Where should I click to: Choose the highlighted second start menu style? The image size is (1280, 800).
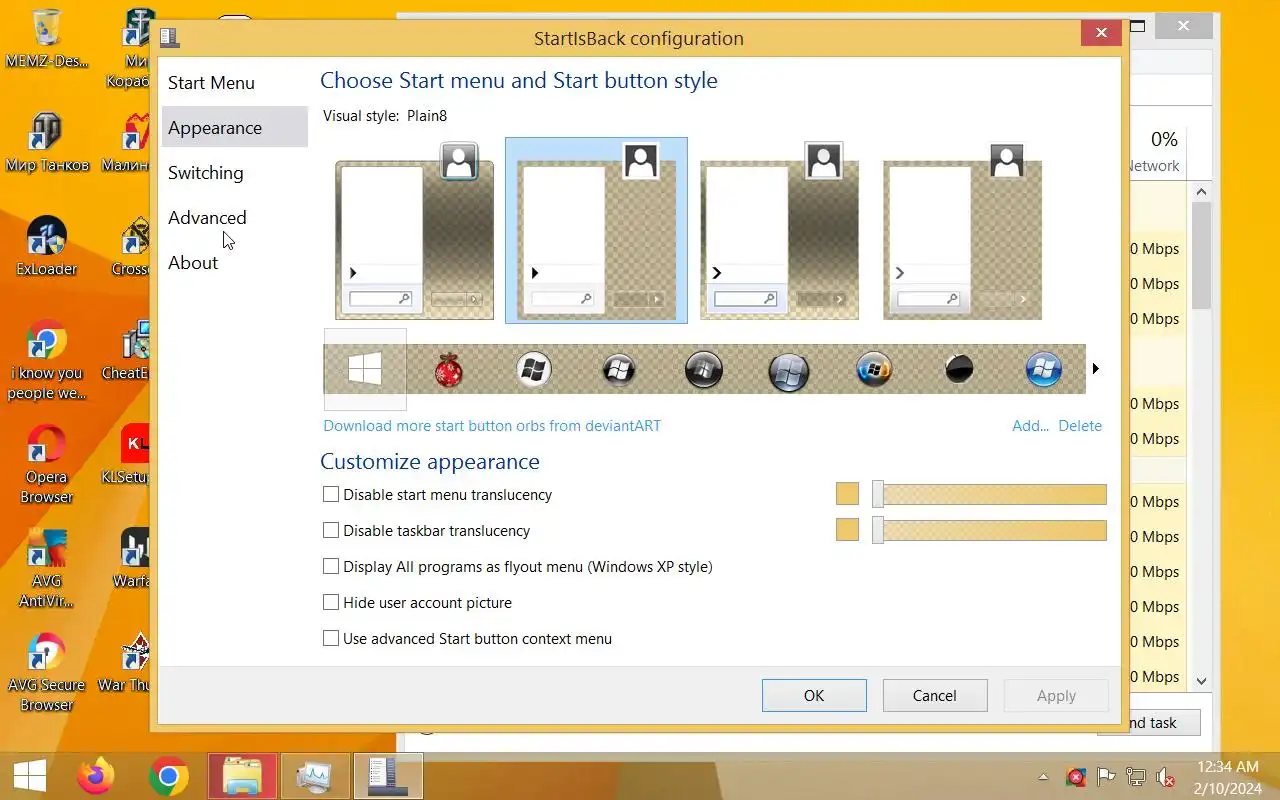tap(596, 231)
